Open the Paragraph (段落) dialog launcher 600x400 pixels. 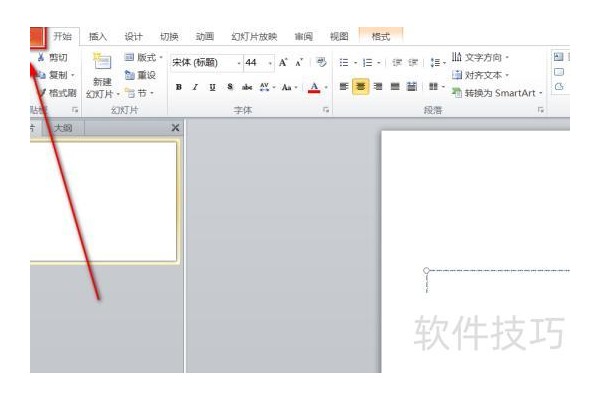[x=541, y=110]
